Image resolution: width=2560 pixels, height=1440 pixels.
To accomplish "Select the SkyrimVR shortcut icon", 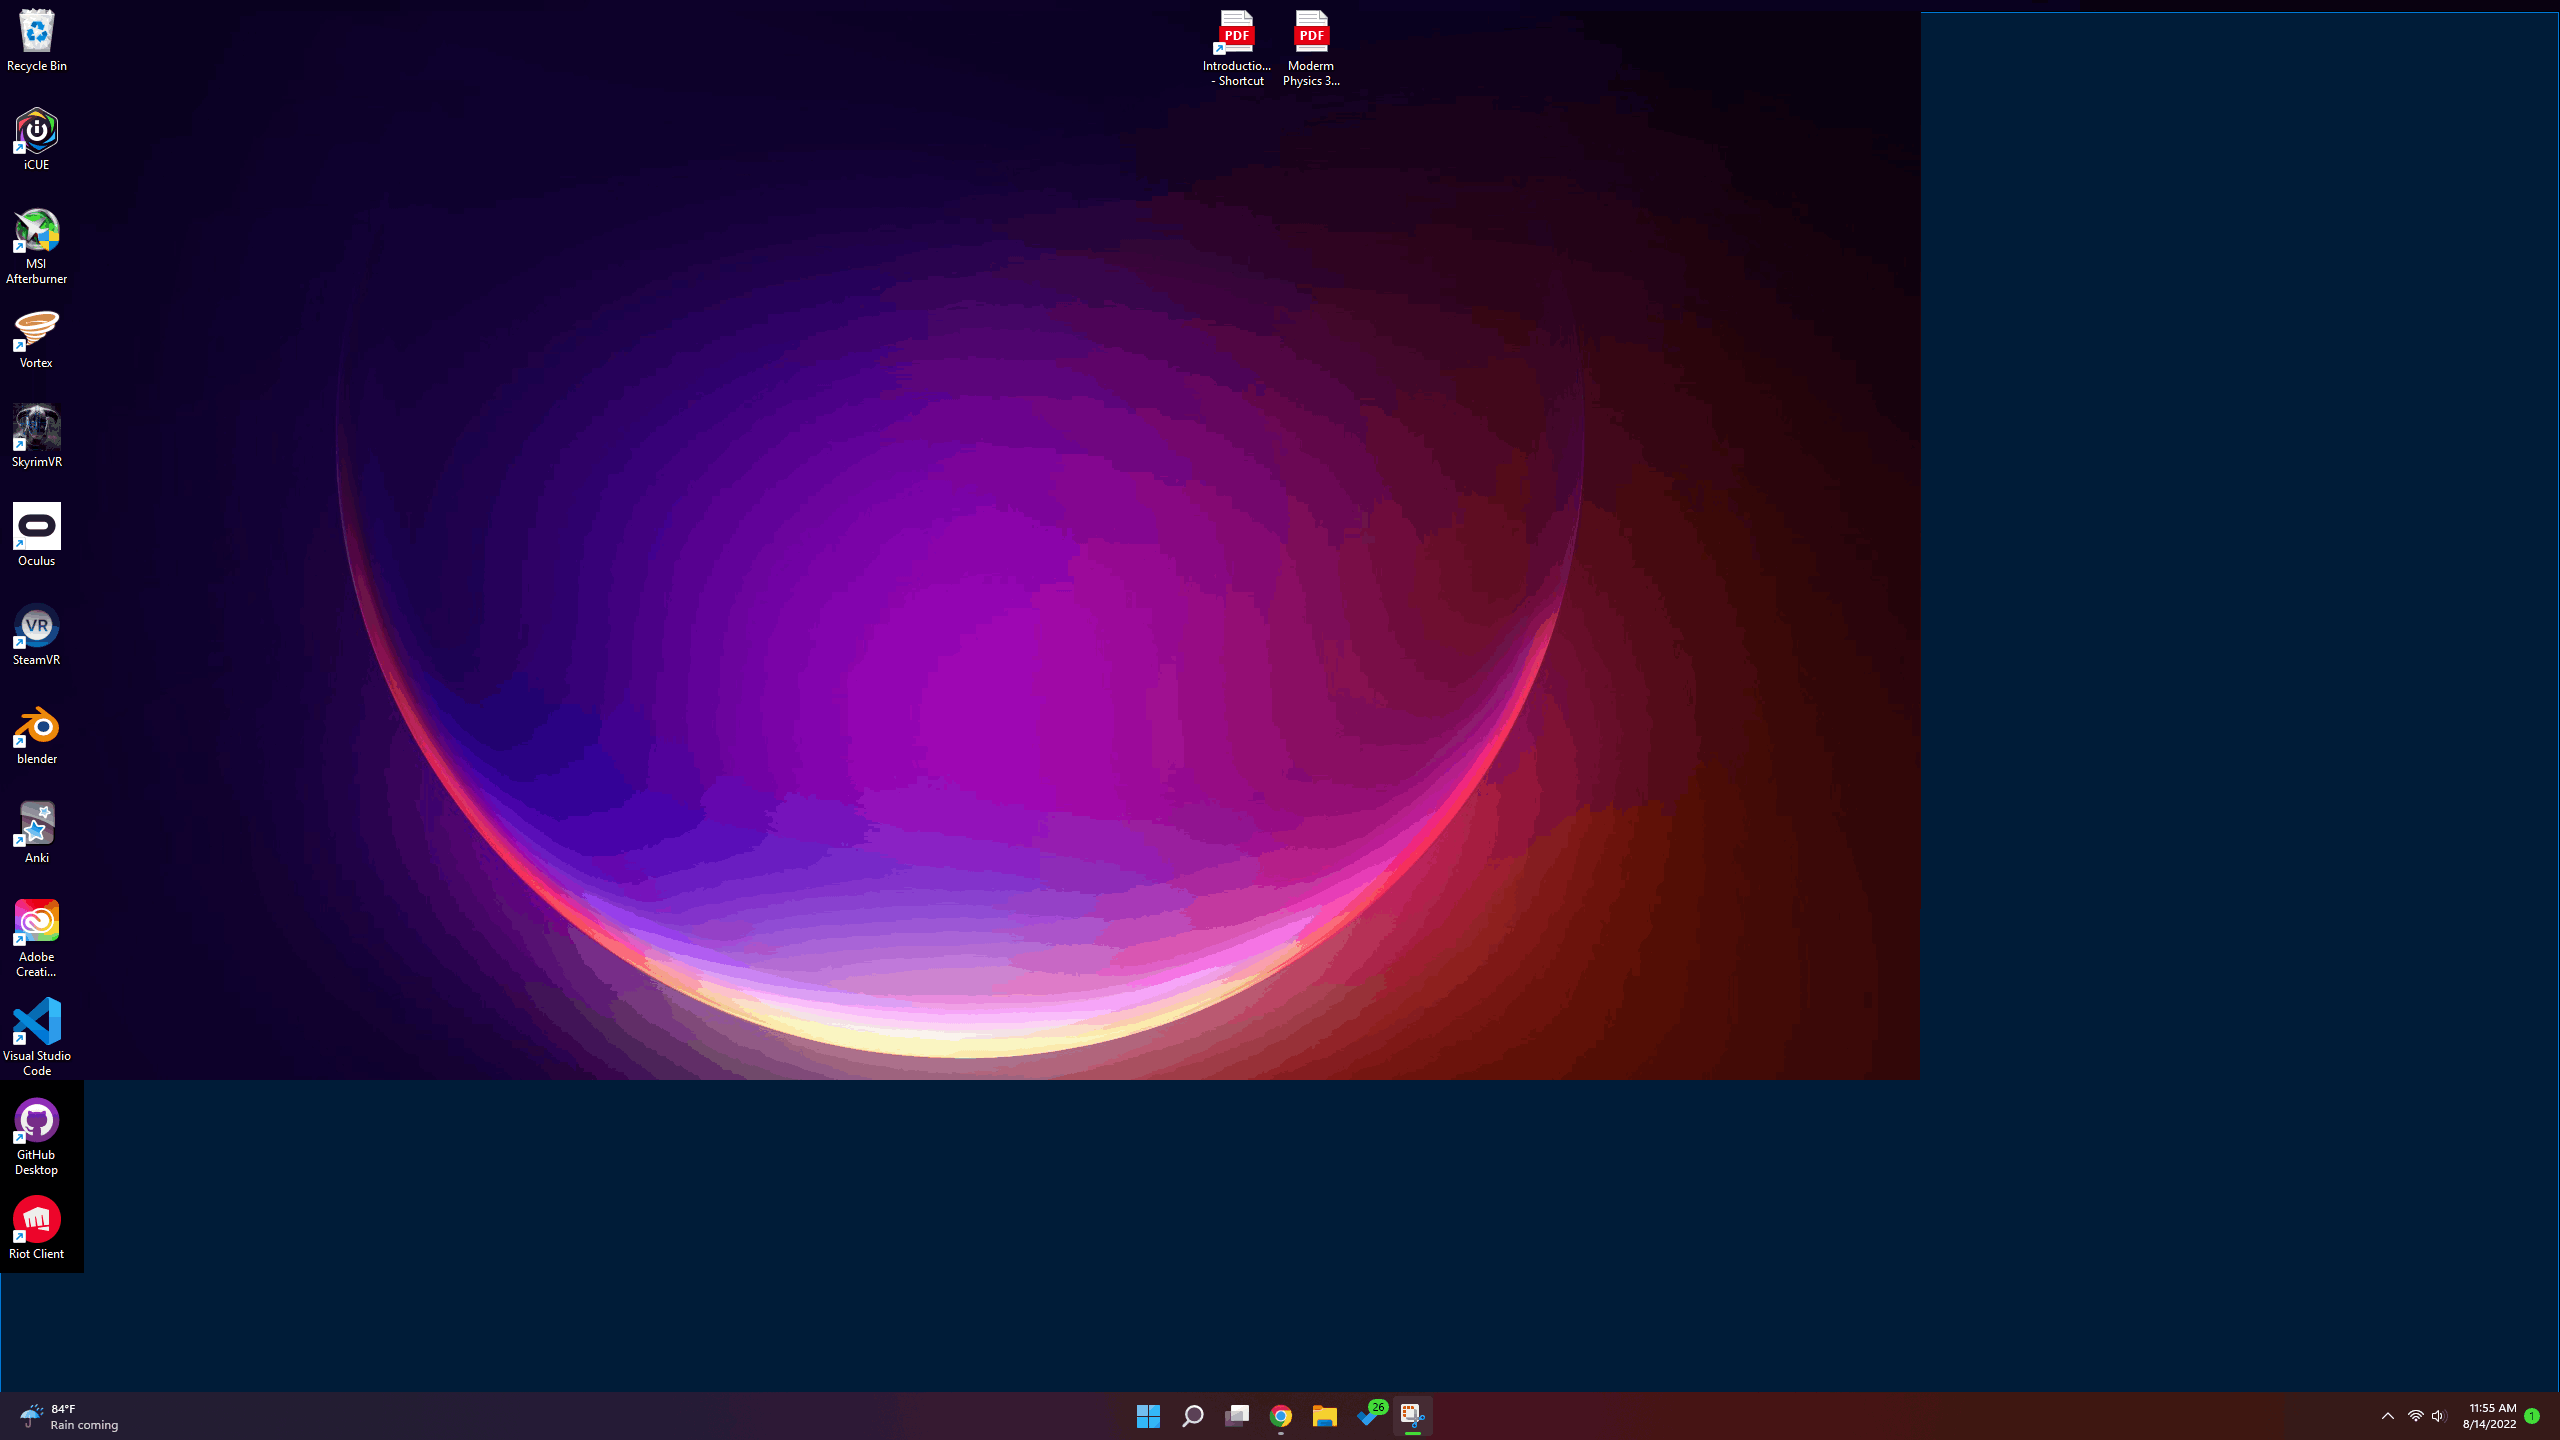I will coord(37,429).
